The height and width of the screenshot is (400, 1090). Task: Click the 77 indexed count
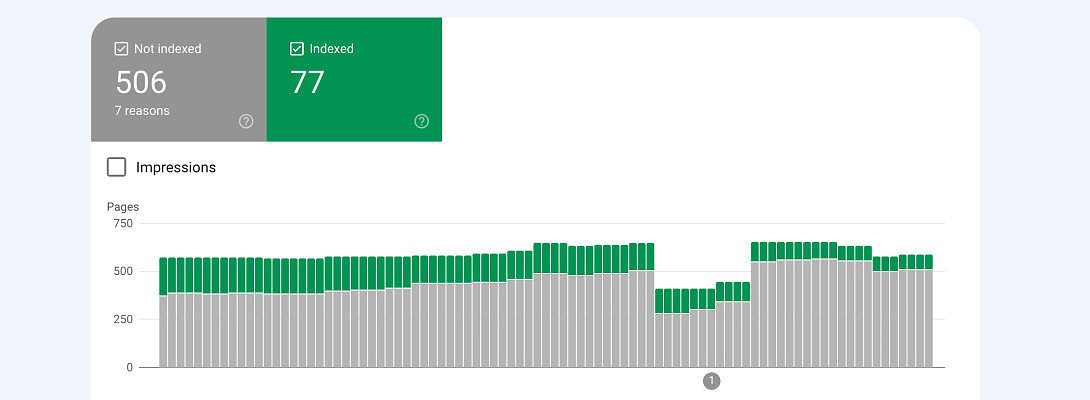pos(307,82)
